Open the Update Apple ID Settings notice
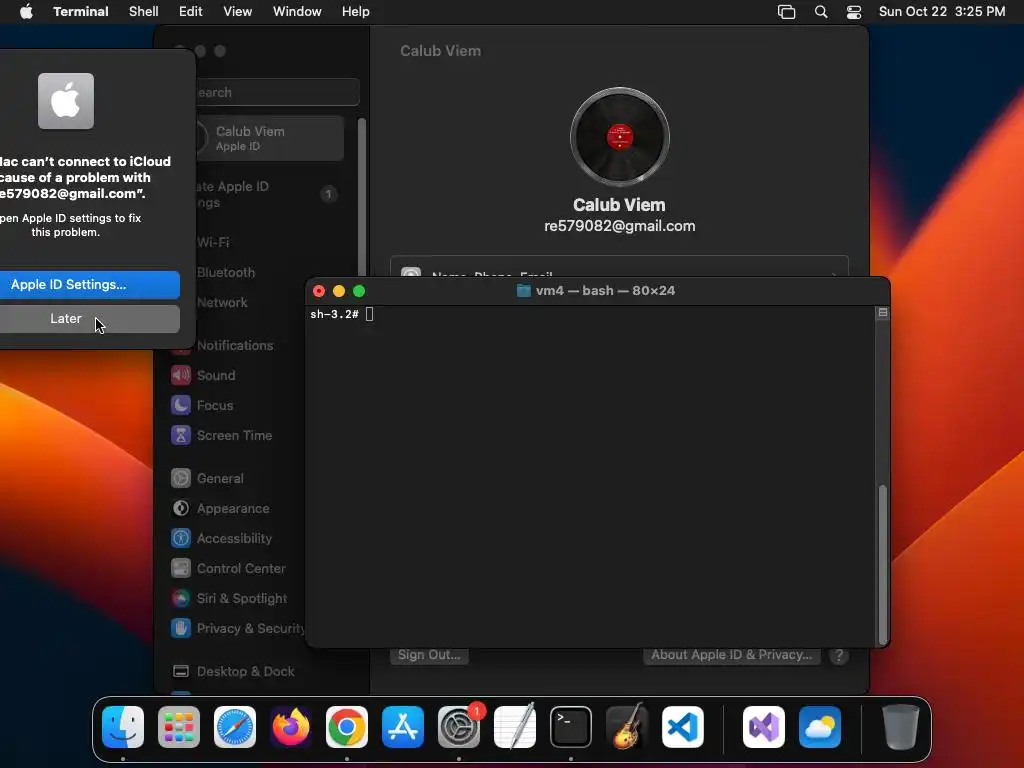The width and height of the screenshot is (1024, 768). (269, 194)
